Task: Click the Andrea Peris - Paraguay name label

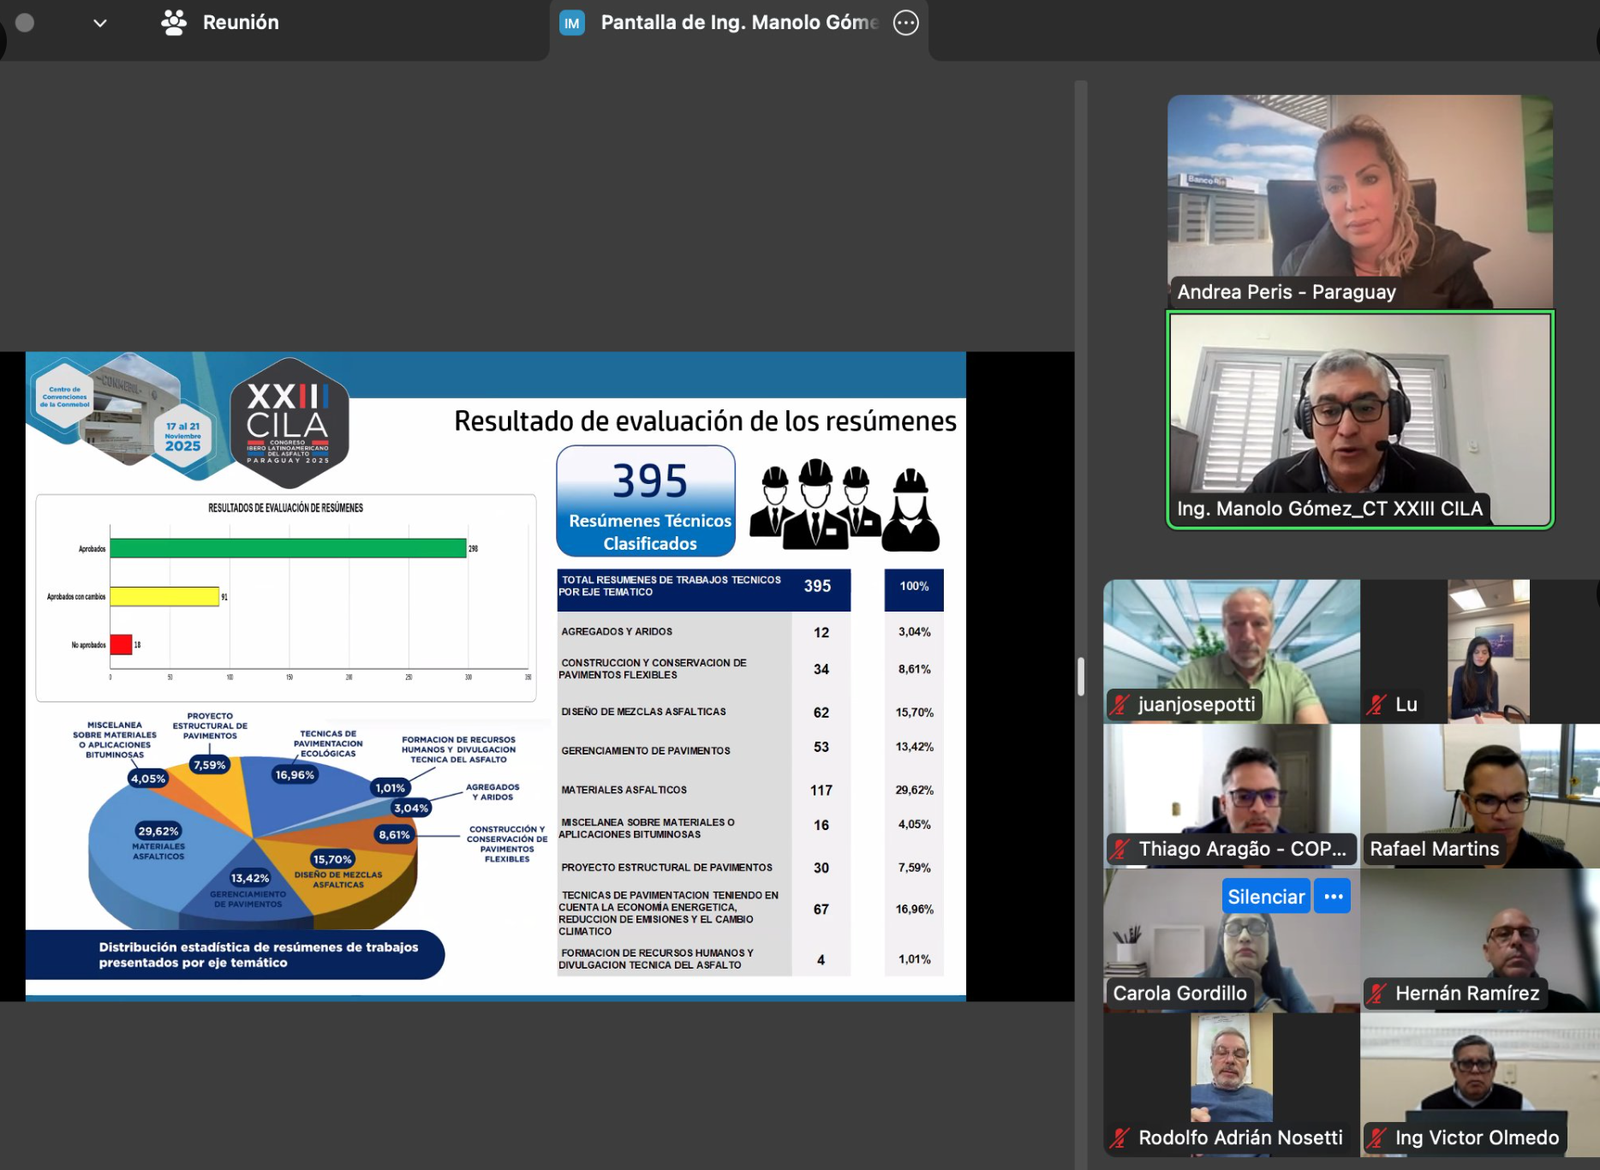Action: click(x=1286, y=292)
